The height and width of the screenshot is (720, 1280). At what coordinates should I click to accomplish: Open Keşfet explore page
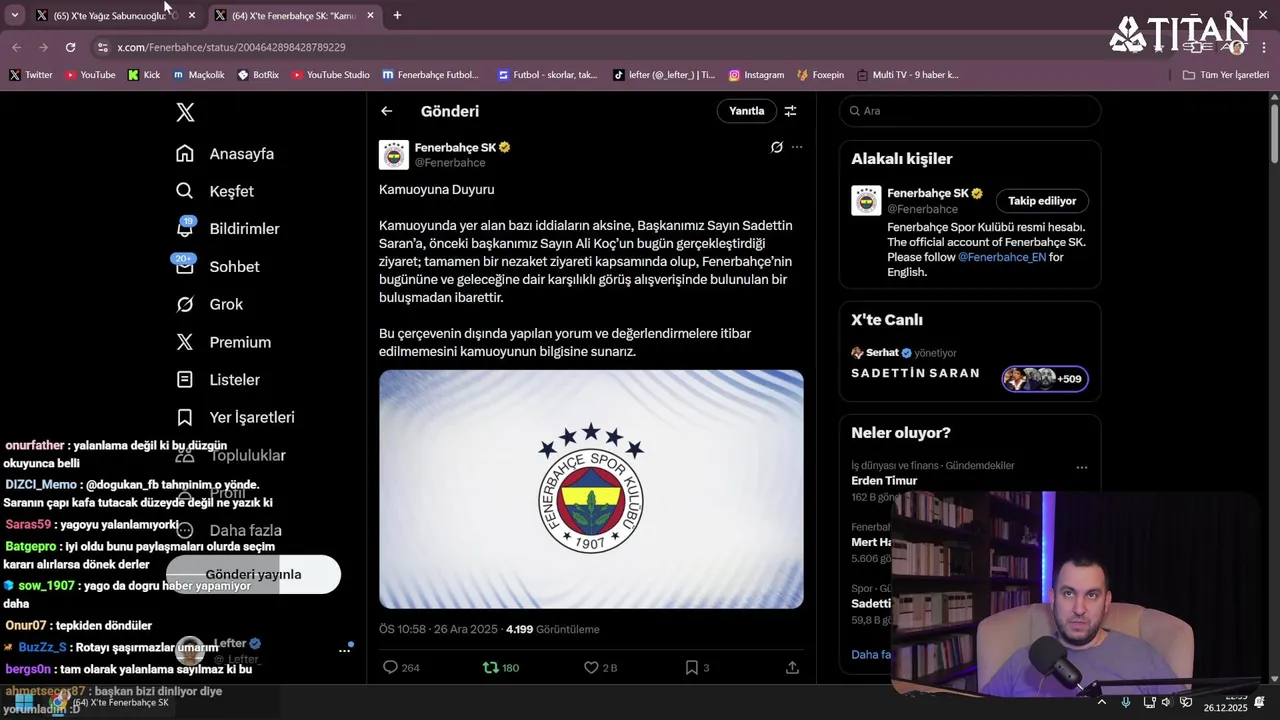tap(215, 191)
